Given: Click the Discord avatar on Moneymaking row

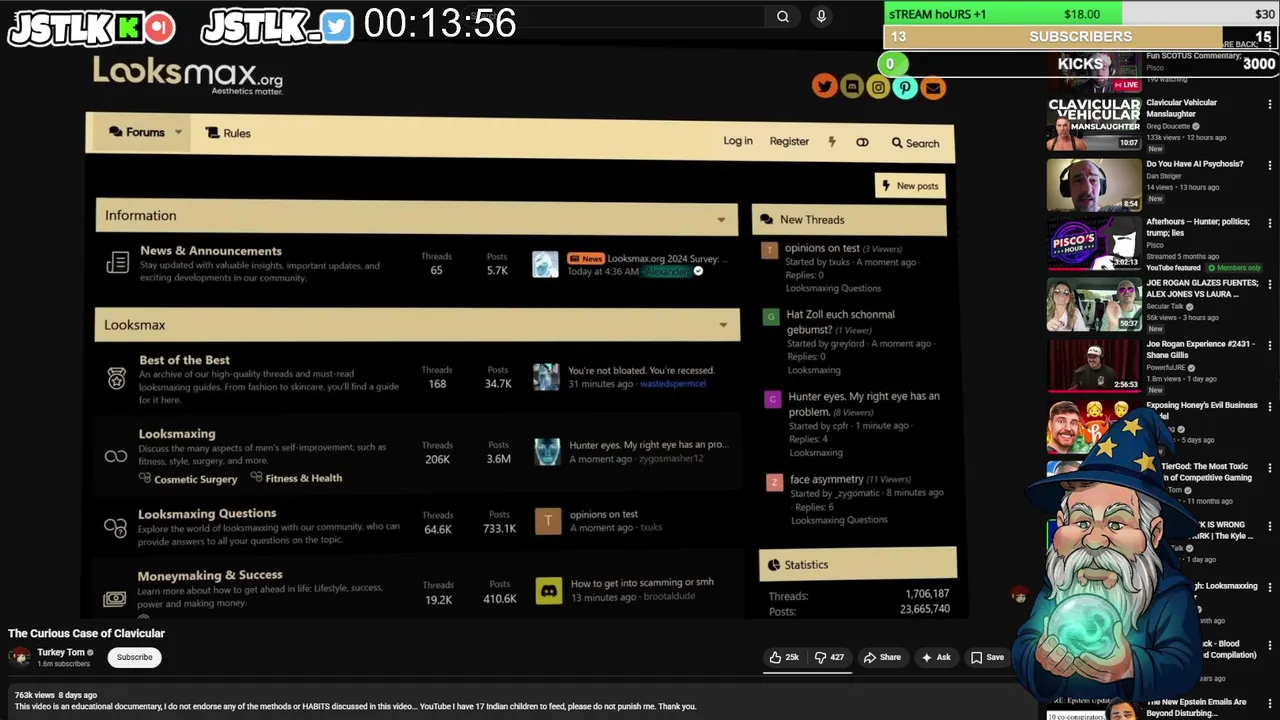Looking at the screenshot, I should coord(548,590).
